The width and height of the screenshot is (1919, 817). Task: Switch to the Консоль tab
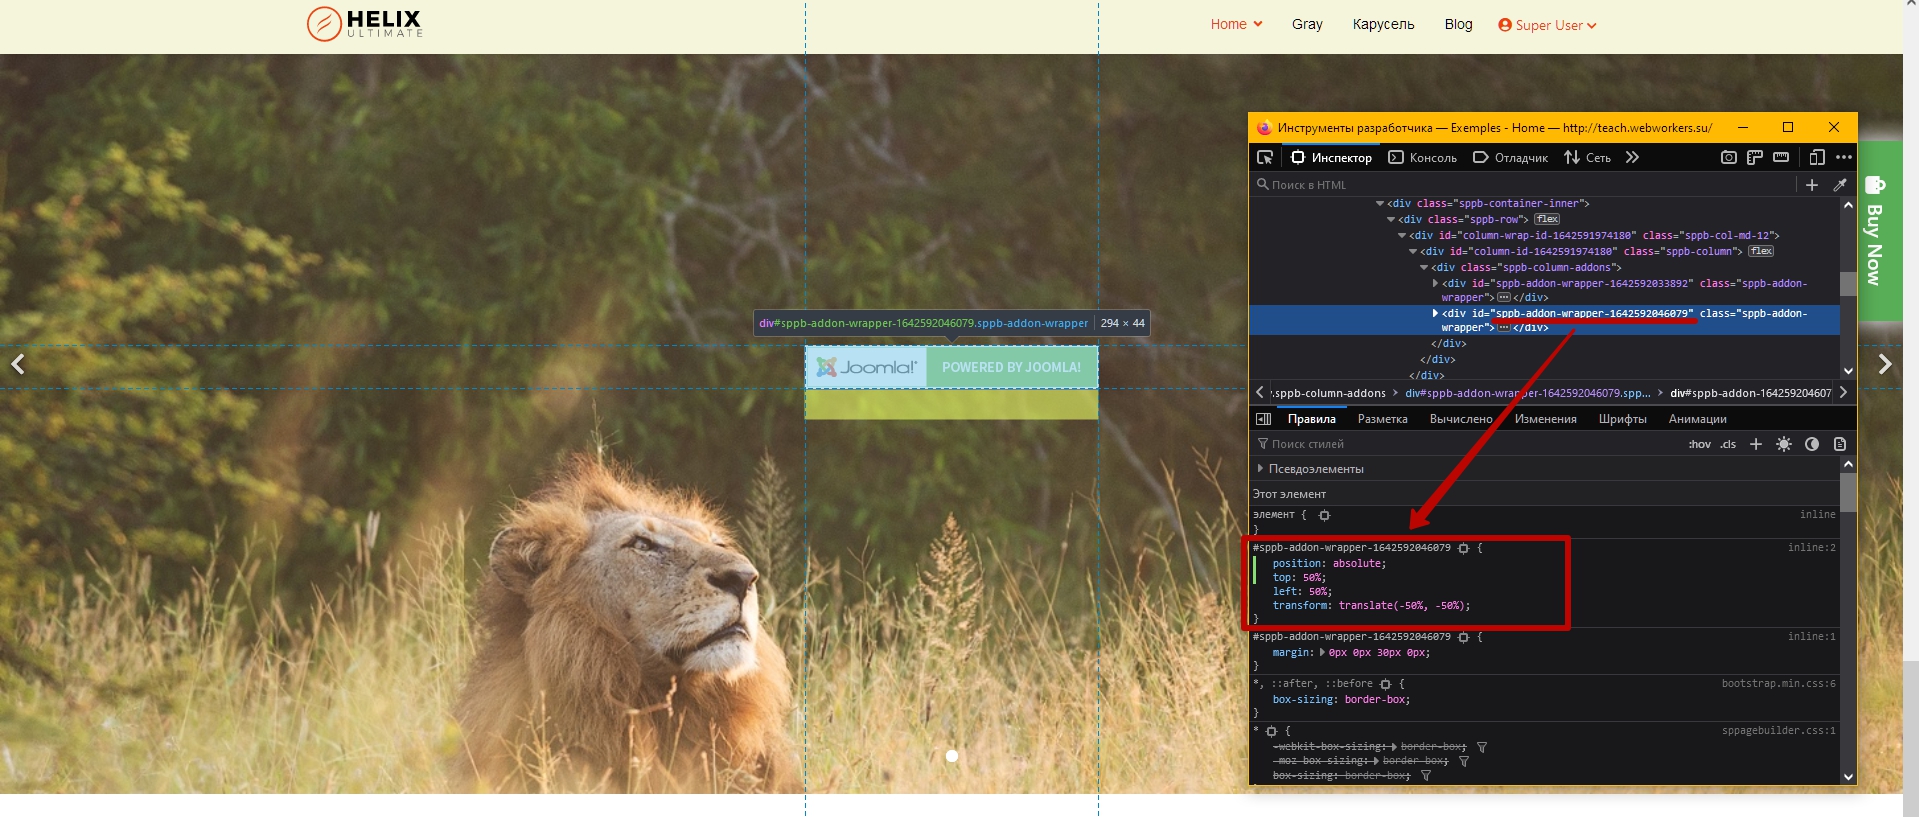(x=1422, y=157)
